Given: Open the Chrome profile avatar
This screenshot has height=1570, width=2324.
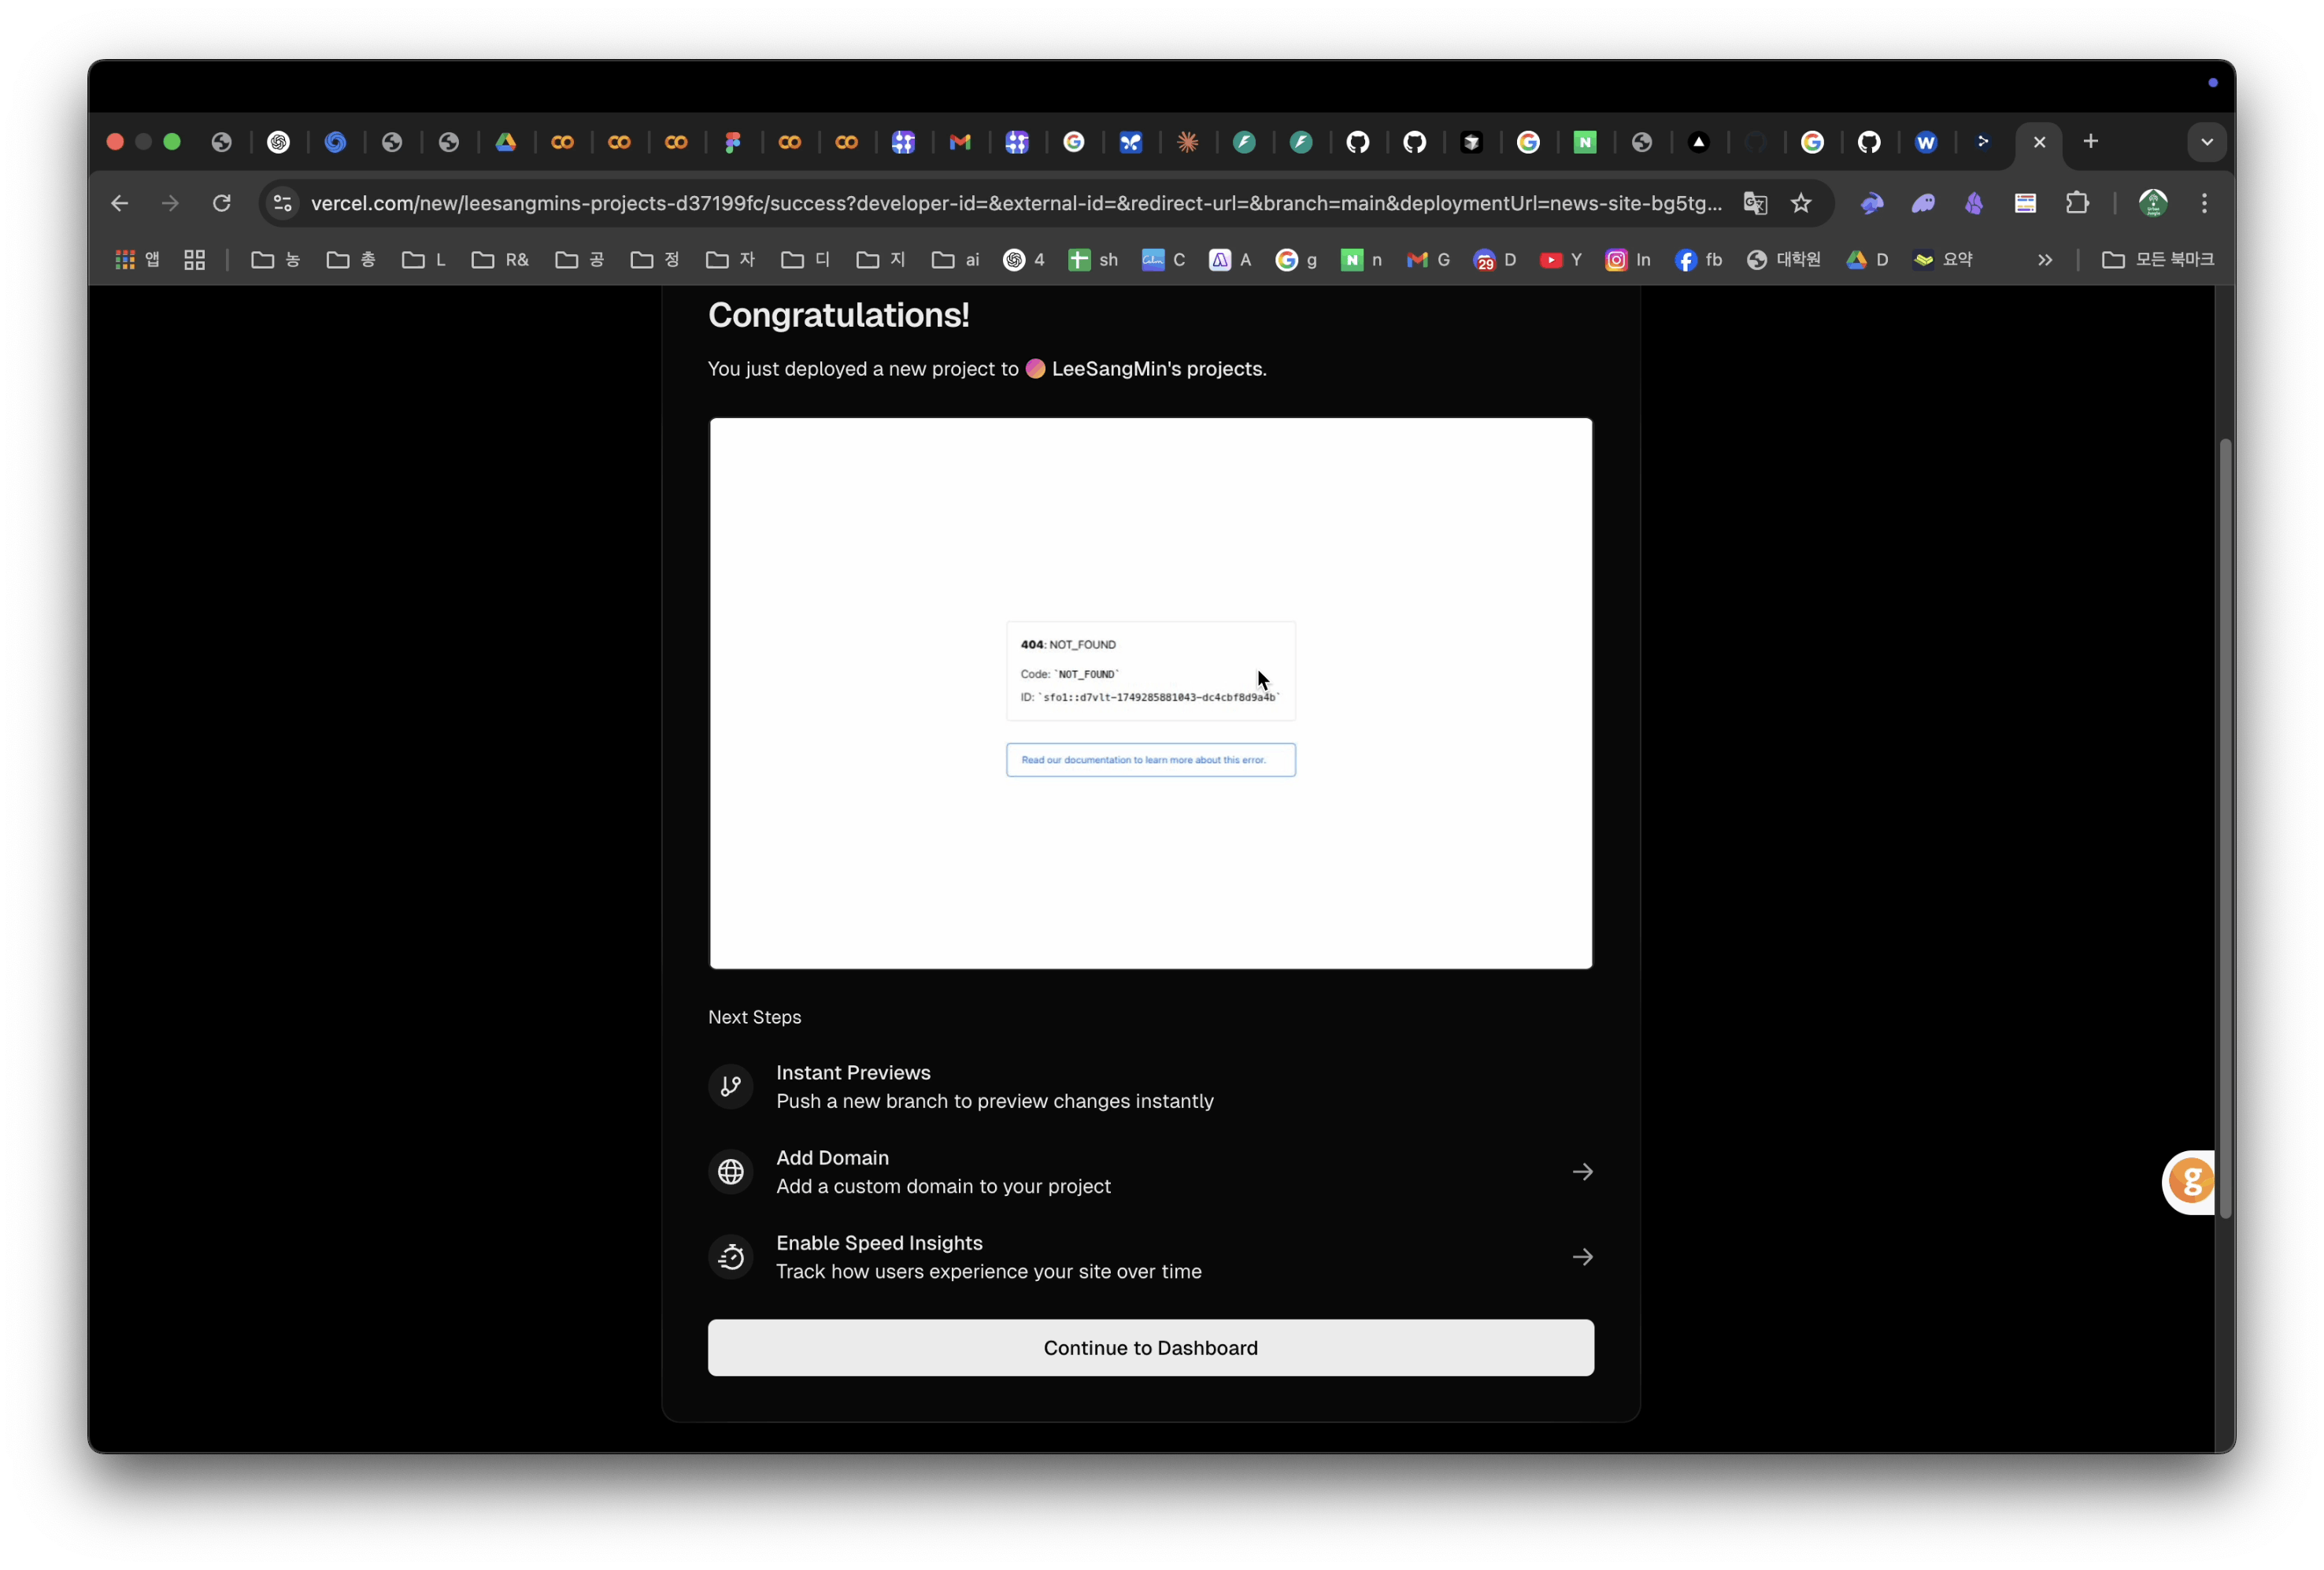Looking at the screenshot, I should pos(2153,203).
